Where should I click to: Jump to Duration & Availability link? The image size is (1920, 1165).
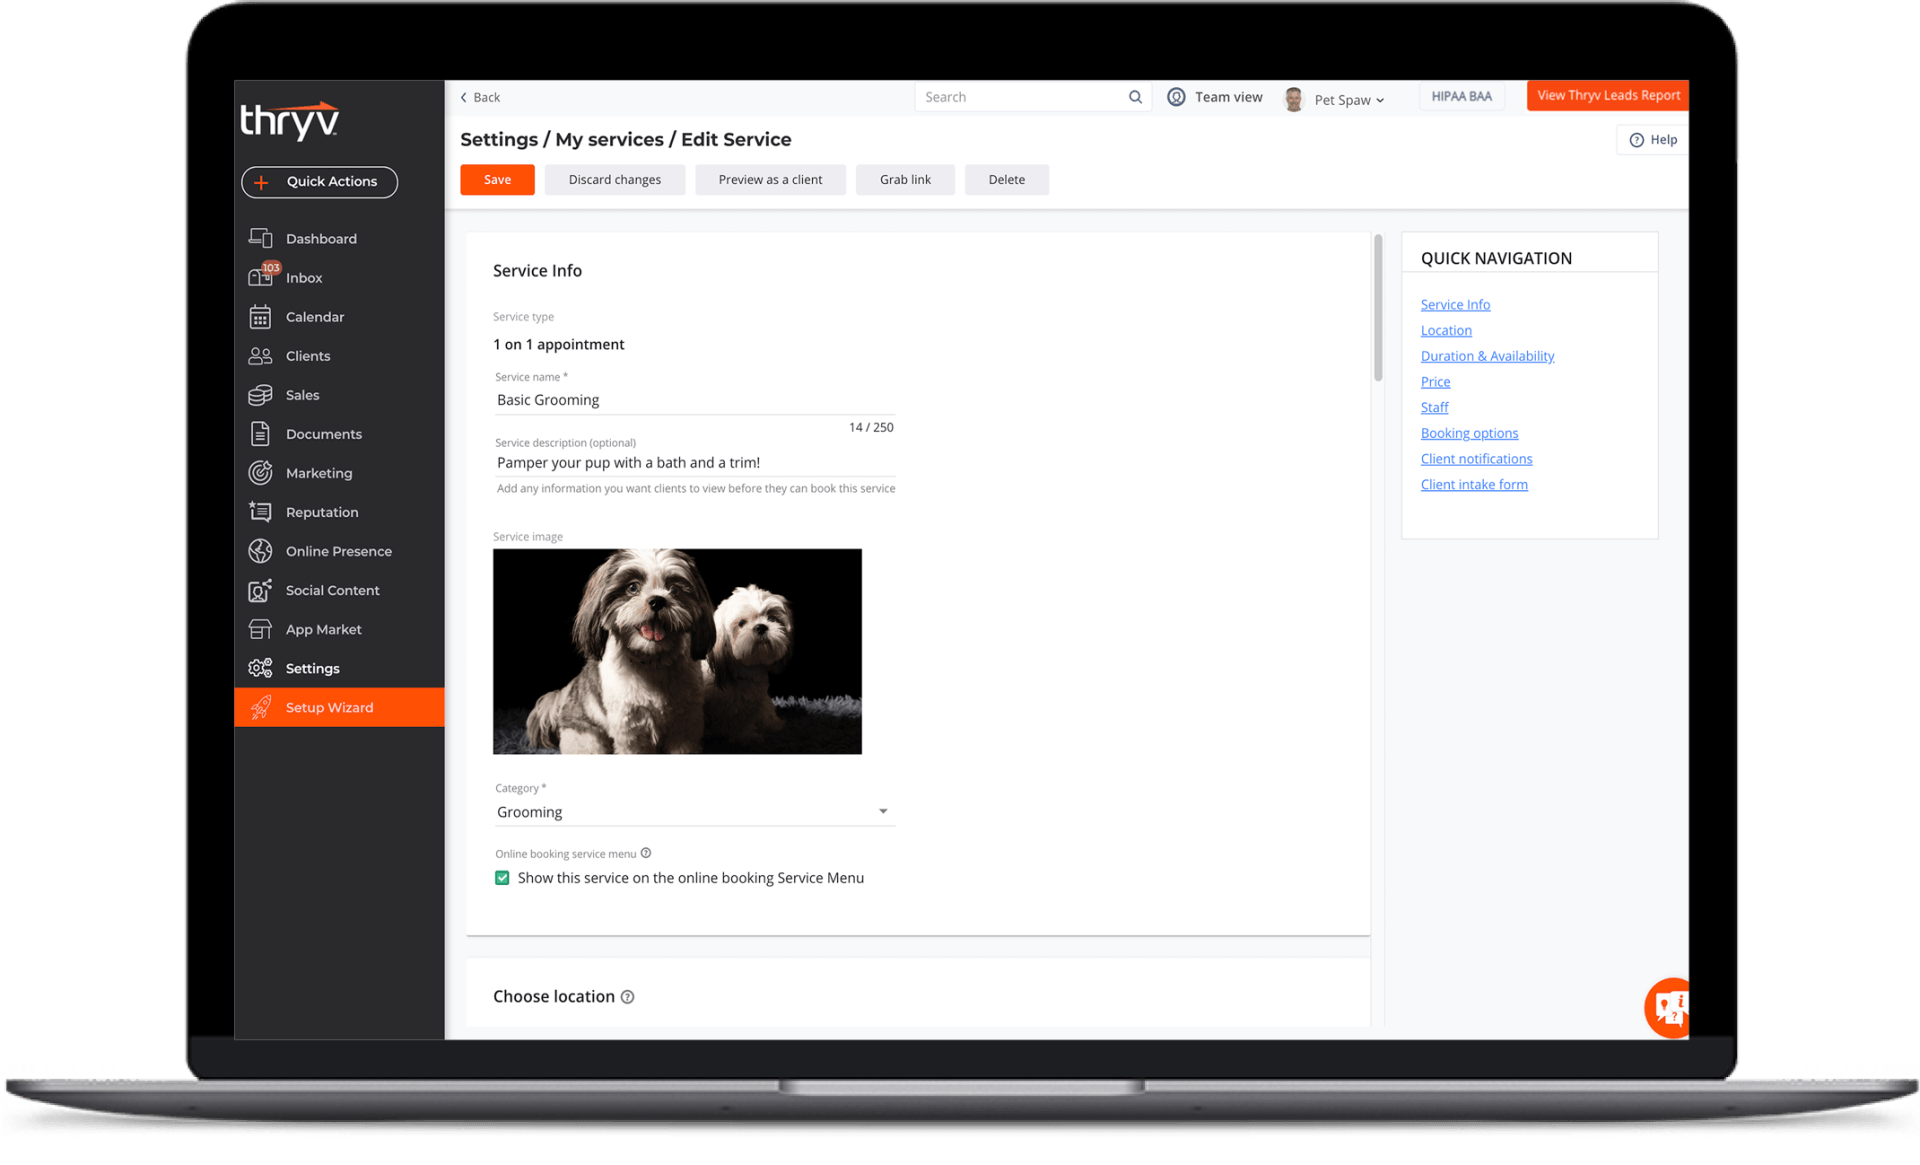pos(1487,356)
